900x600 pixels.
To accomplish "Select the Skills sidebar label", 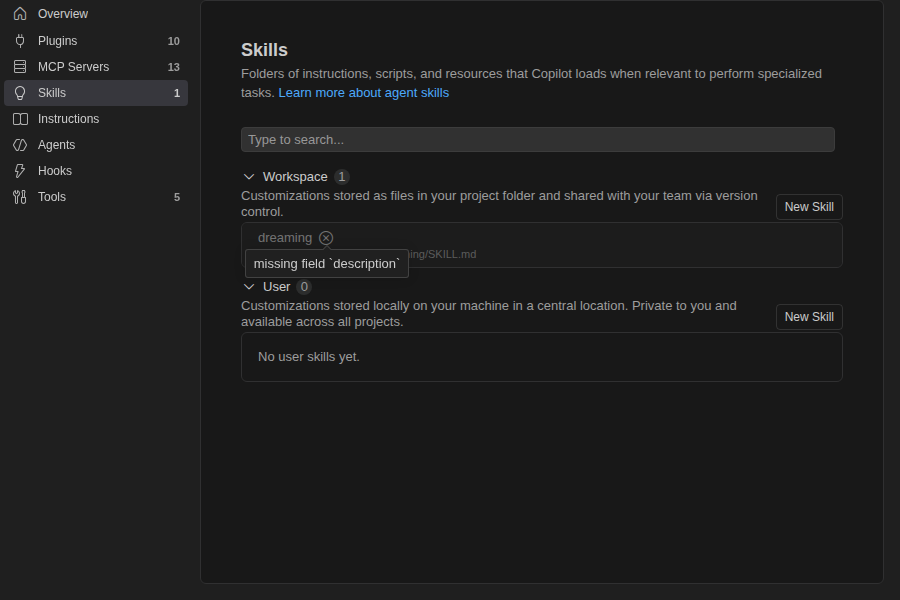I will pyautogui.click(x=52, y=93).
